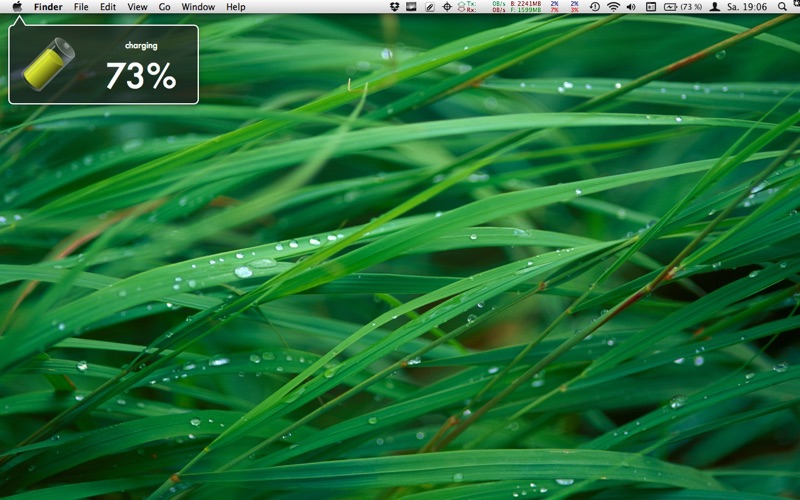The height and width of the screenshot is (500, 800).
Task: Open the volume speaker menu
Action: click(631, 7)
